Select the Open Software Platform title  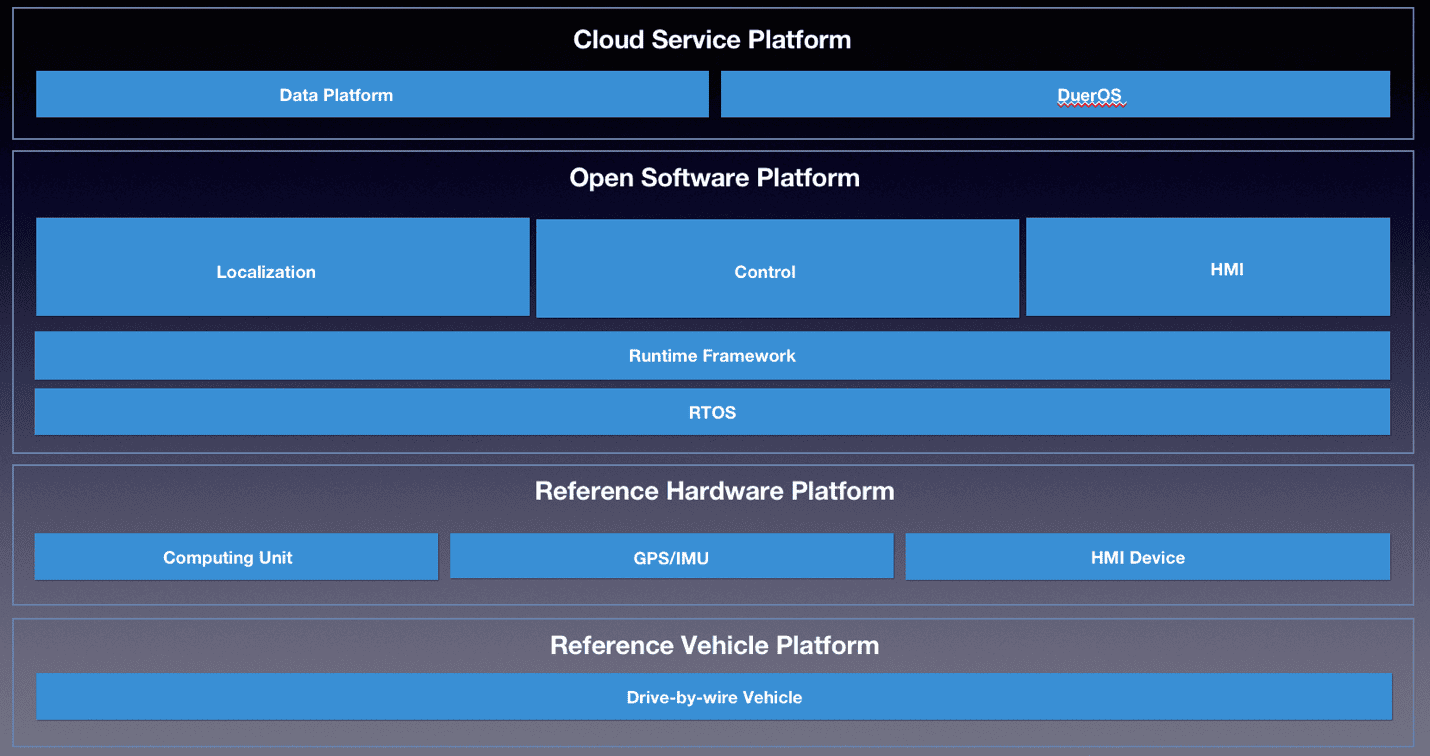pyautogui.click(x=714, y=177)
